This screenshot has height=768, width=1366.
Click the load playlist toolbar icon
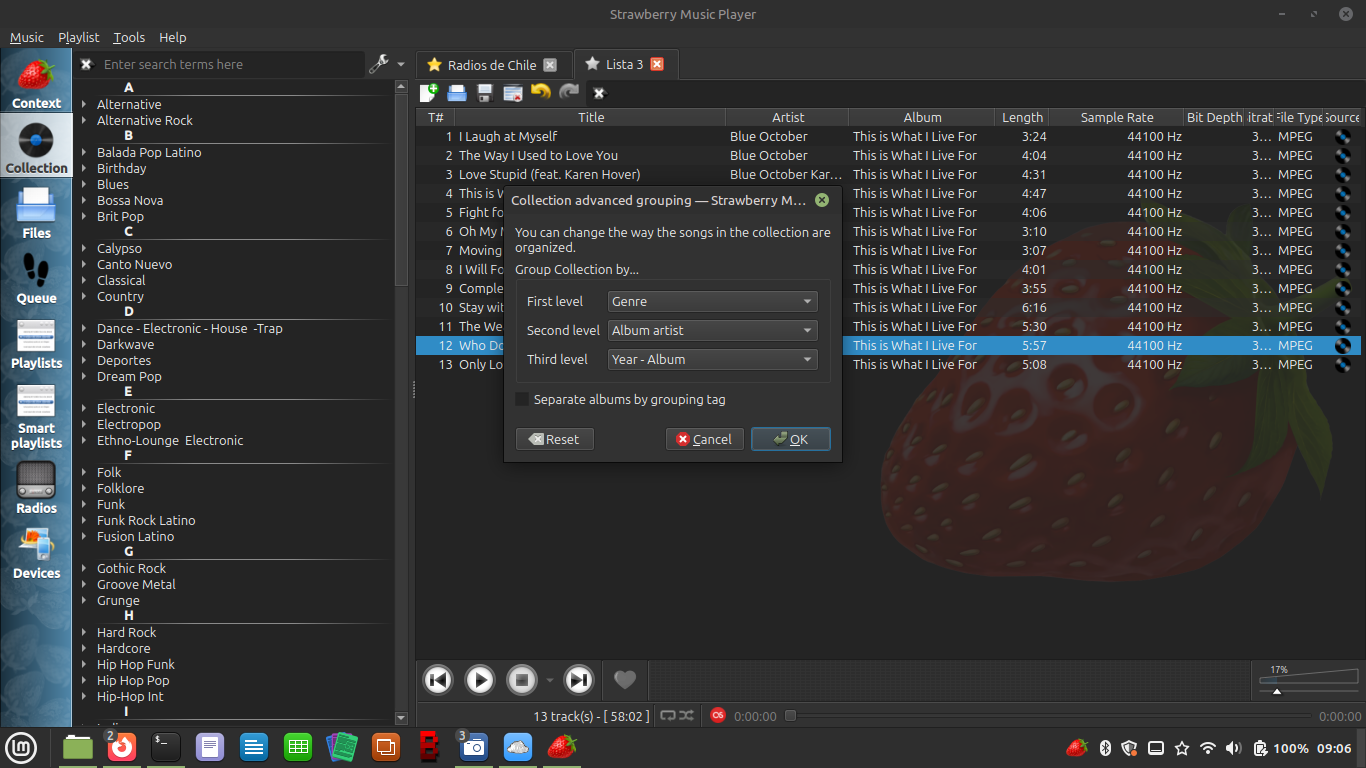pos(457,93)
